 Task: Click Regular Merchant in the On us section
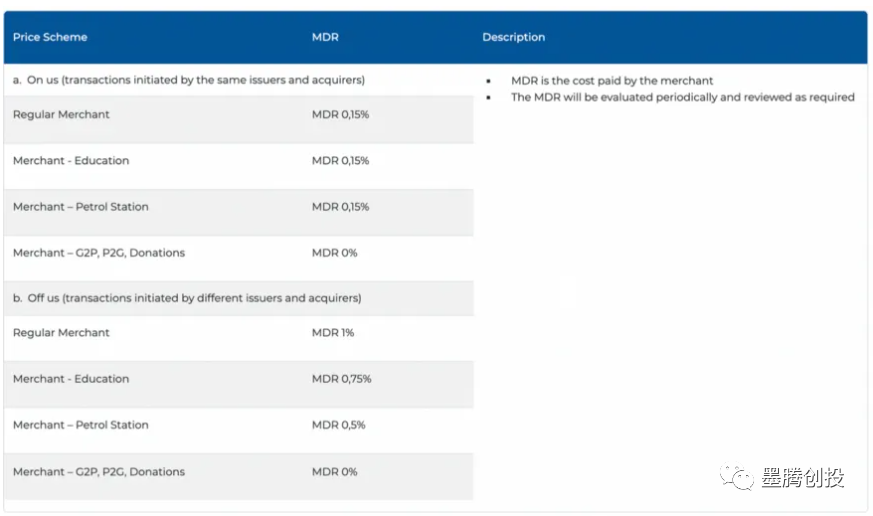(x=61, y=114)
